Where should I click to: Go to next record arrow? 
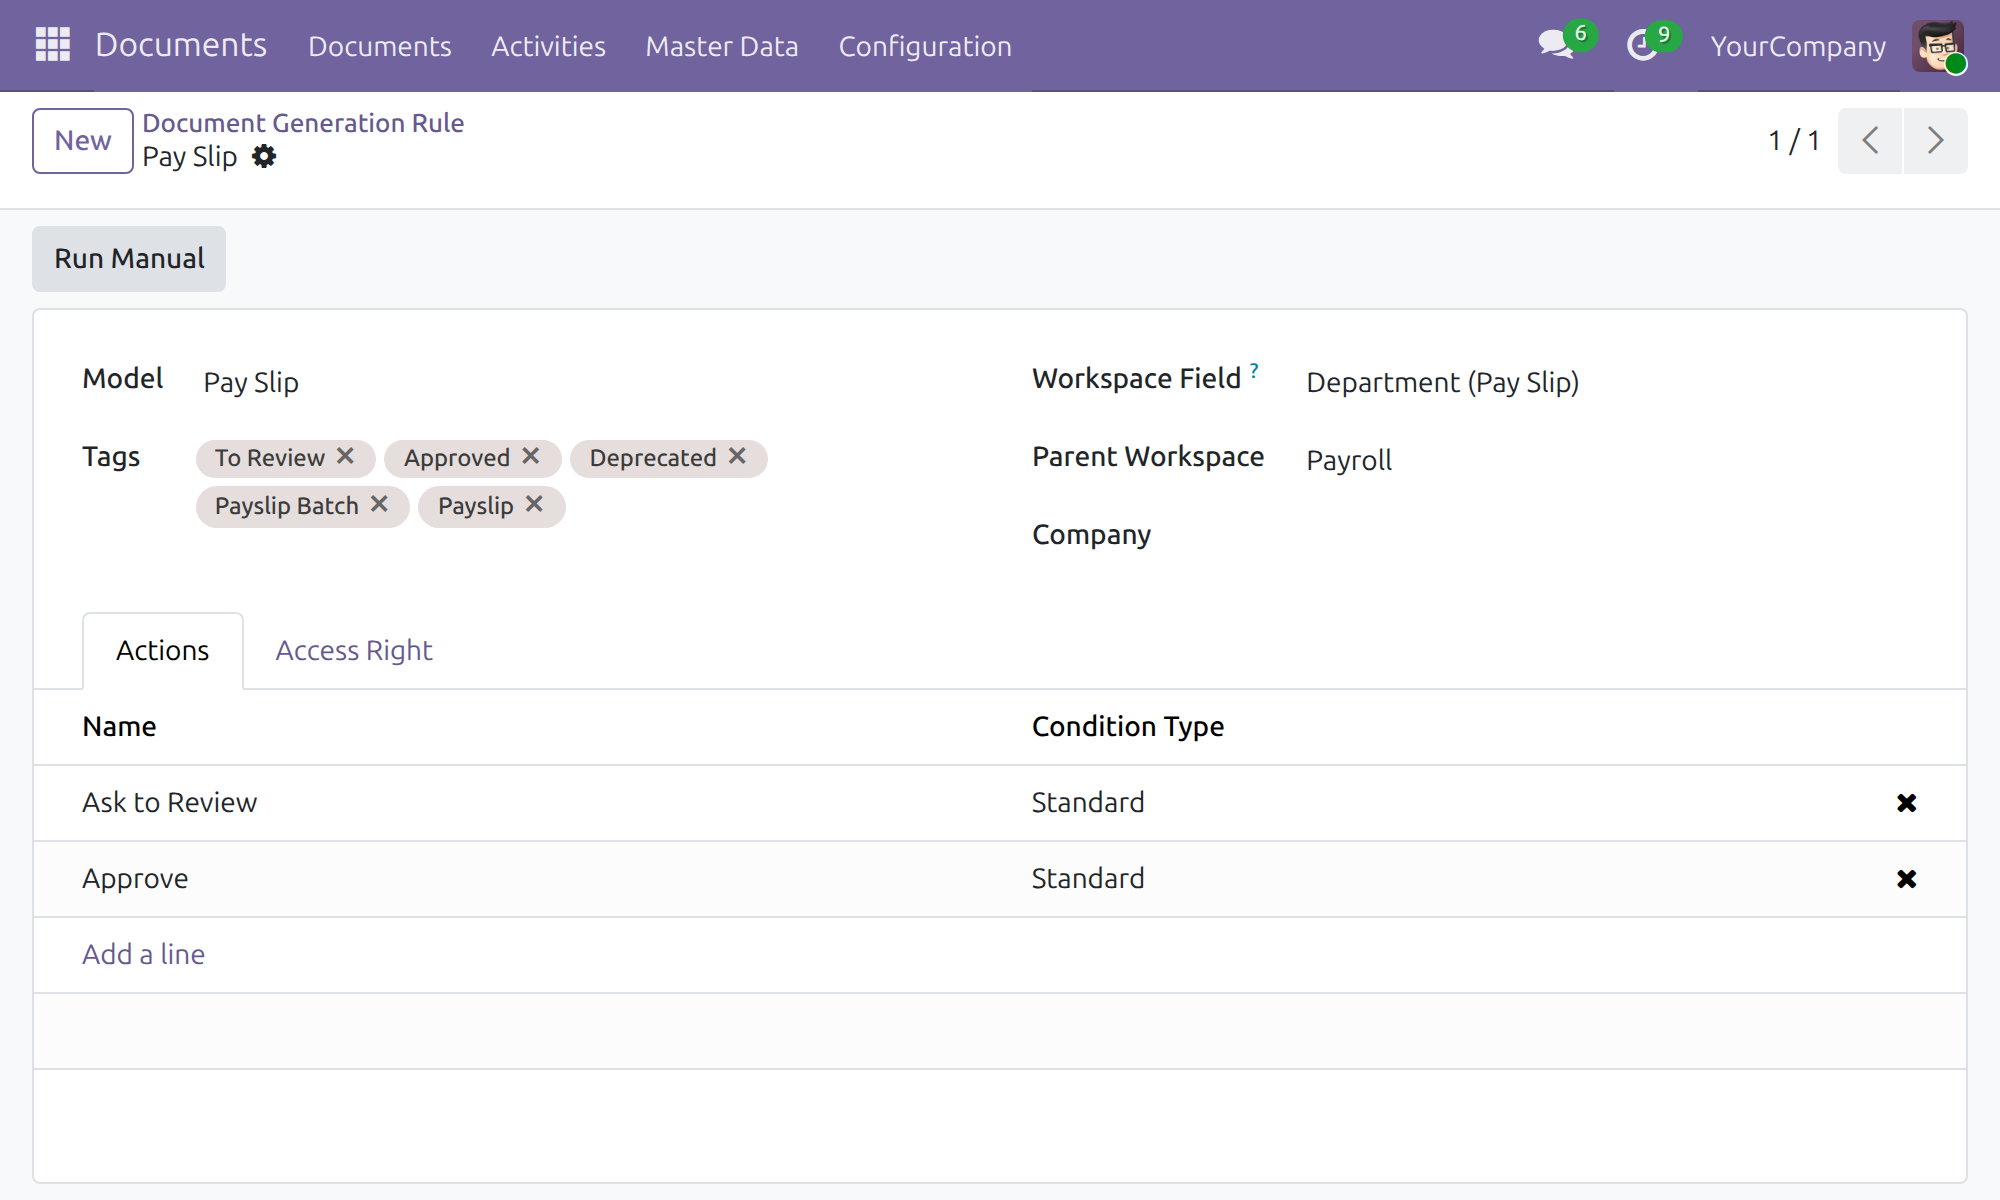point(1936,141)
